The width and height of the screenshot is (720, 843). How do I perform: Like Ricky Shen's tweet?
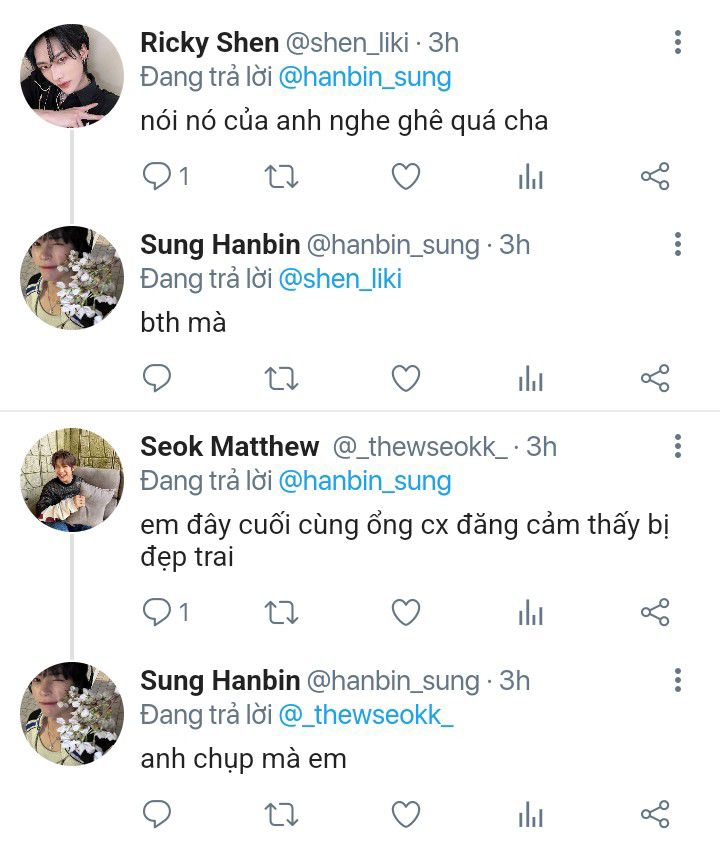(405, 178)
